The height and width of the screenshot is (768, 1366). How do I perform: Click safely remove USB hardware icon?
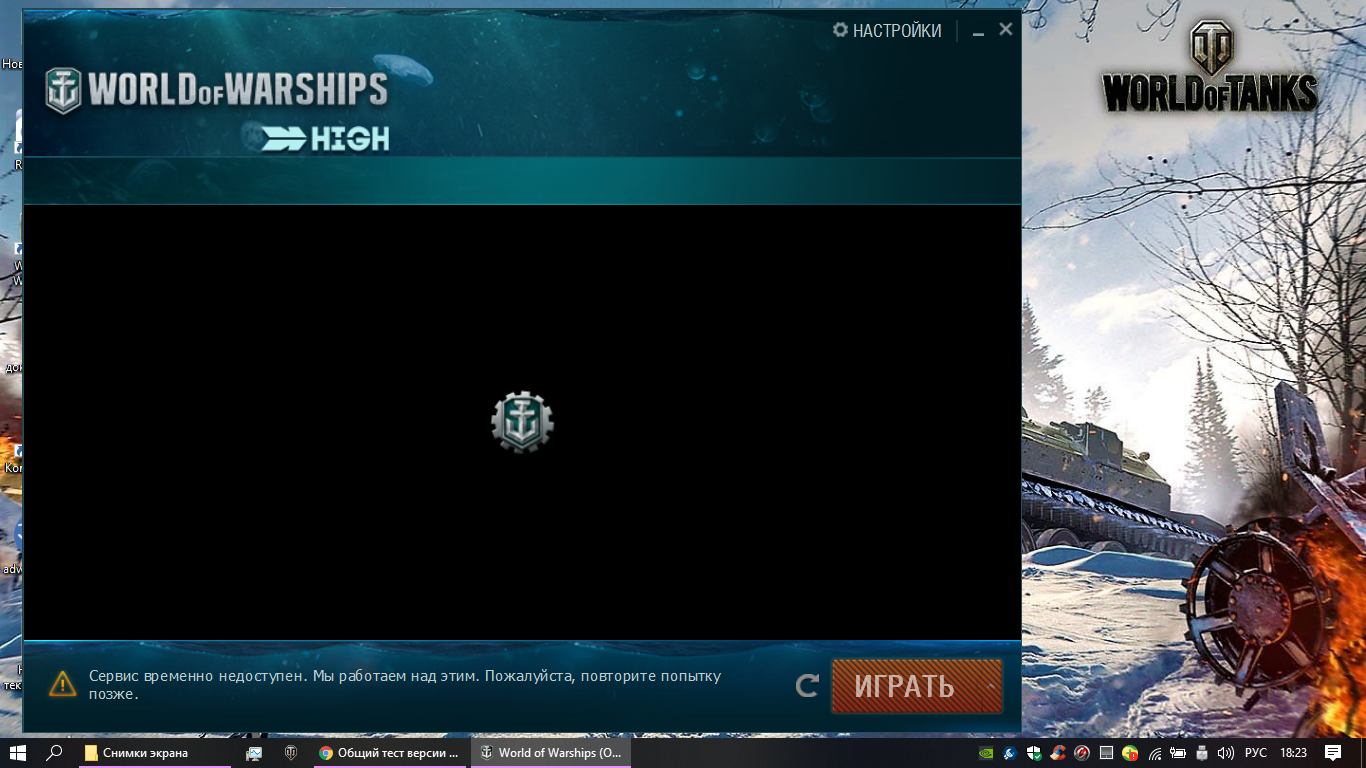click(1202, 753)
